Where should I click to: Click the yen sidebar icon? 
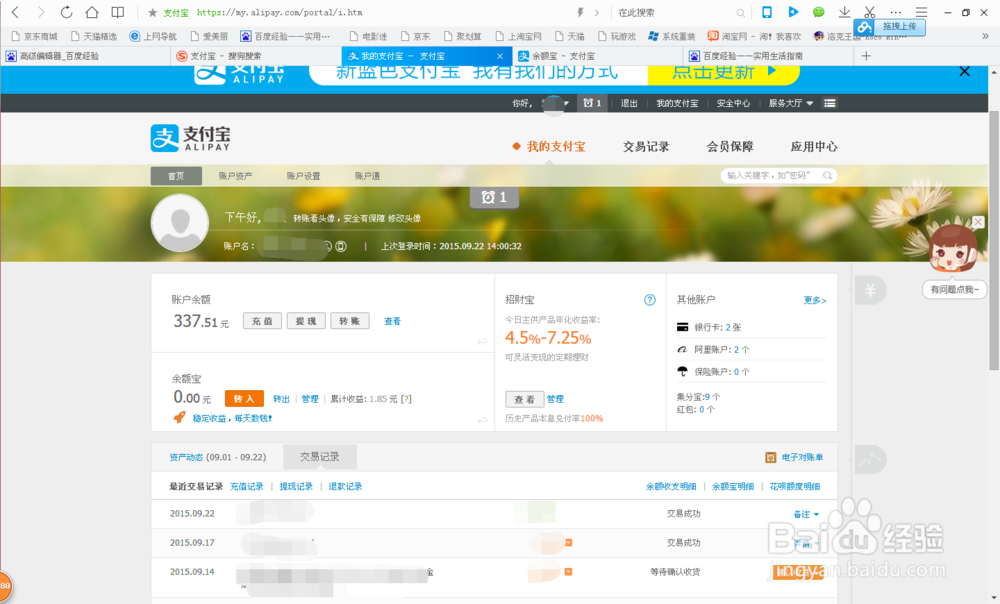[870, 291]
